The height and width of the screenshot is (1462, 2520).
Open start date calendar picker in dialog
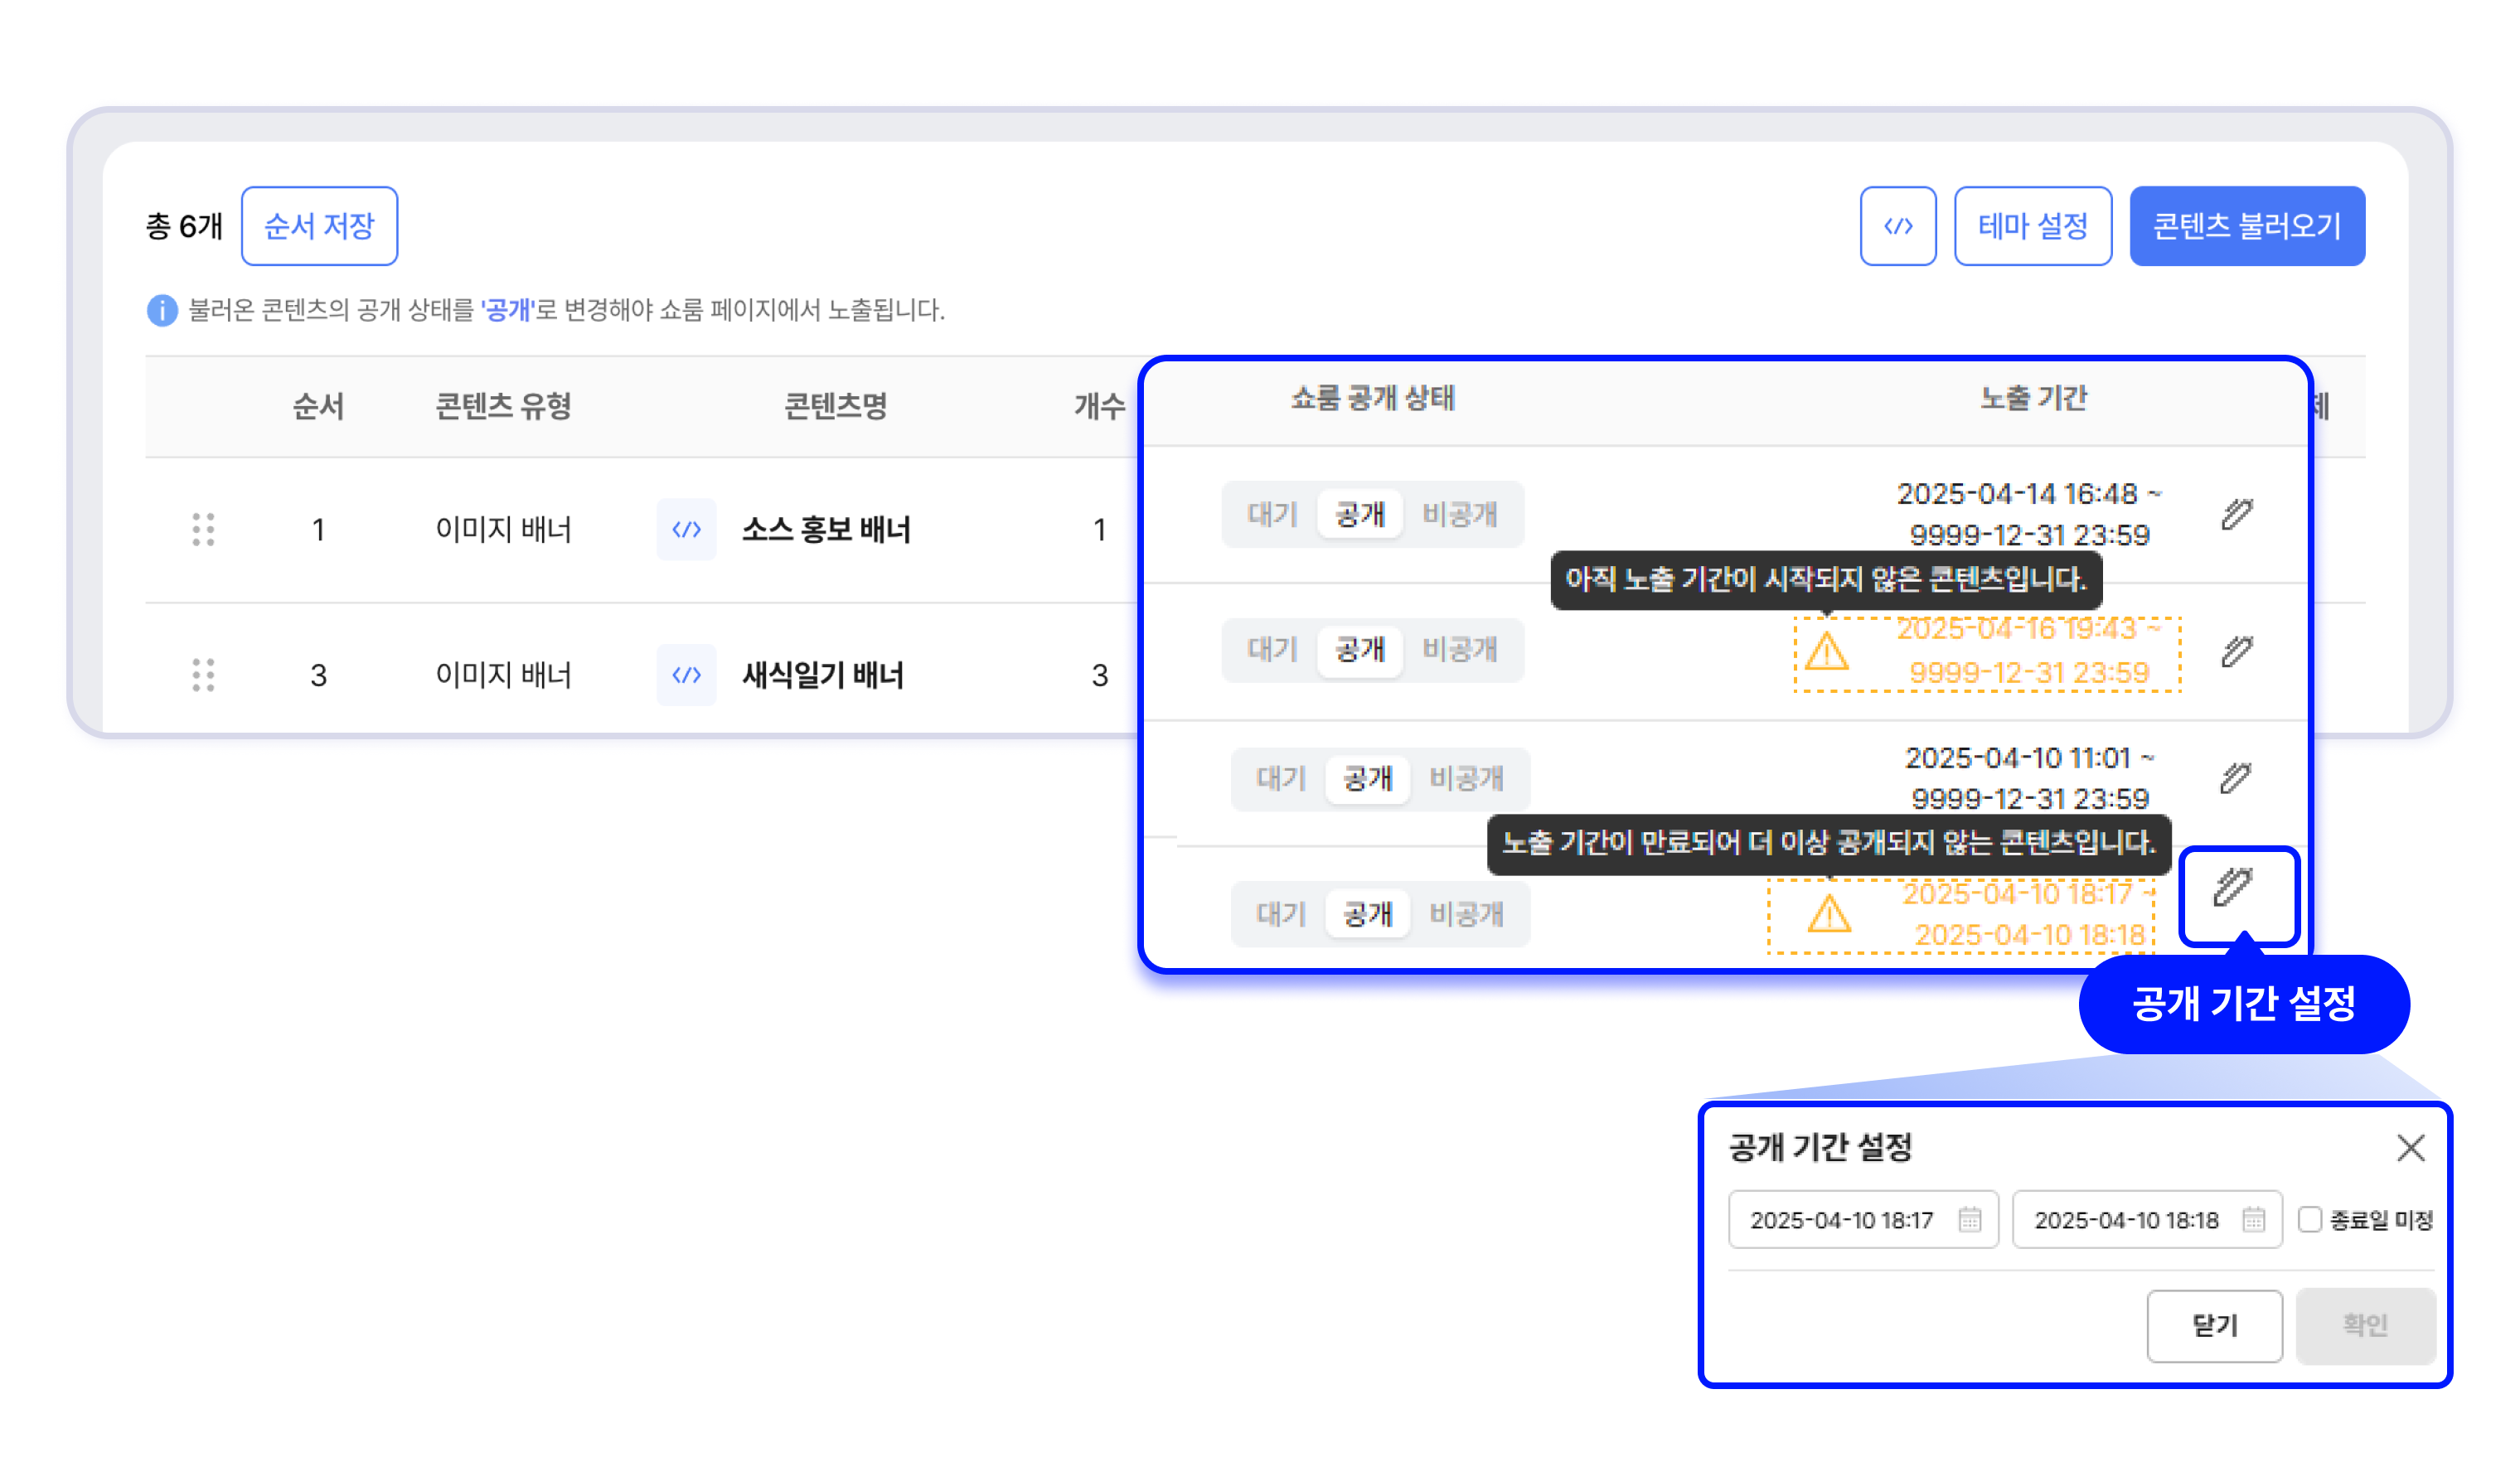pyautogui.click(x=1969, y=1219)
